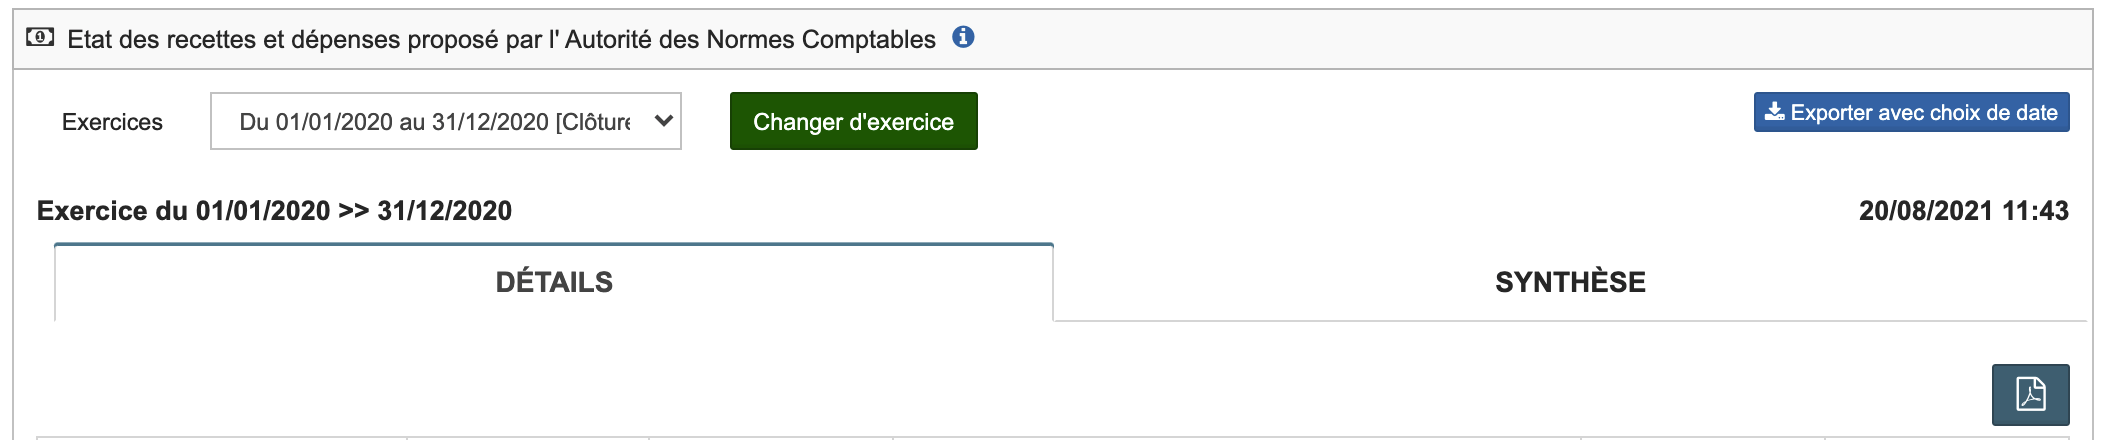Click the blue info icon beside the title

pos(963,38)
